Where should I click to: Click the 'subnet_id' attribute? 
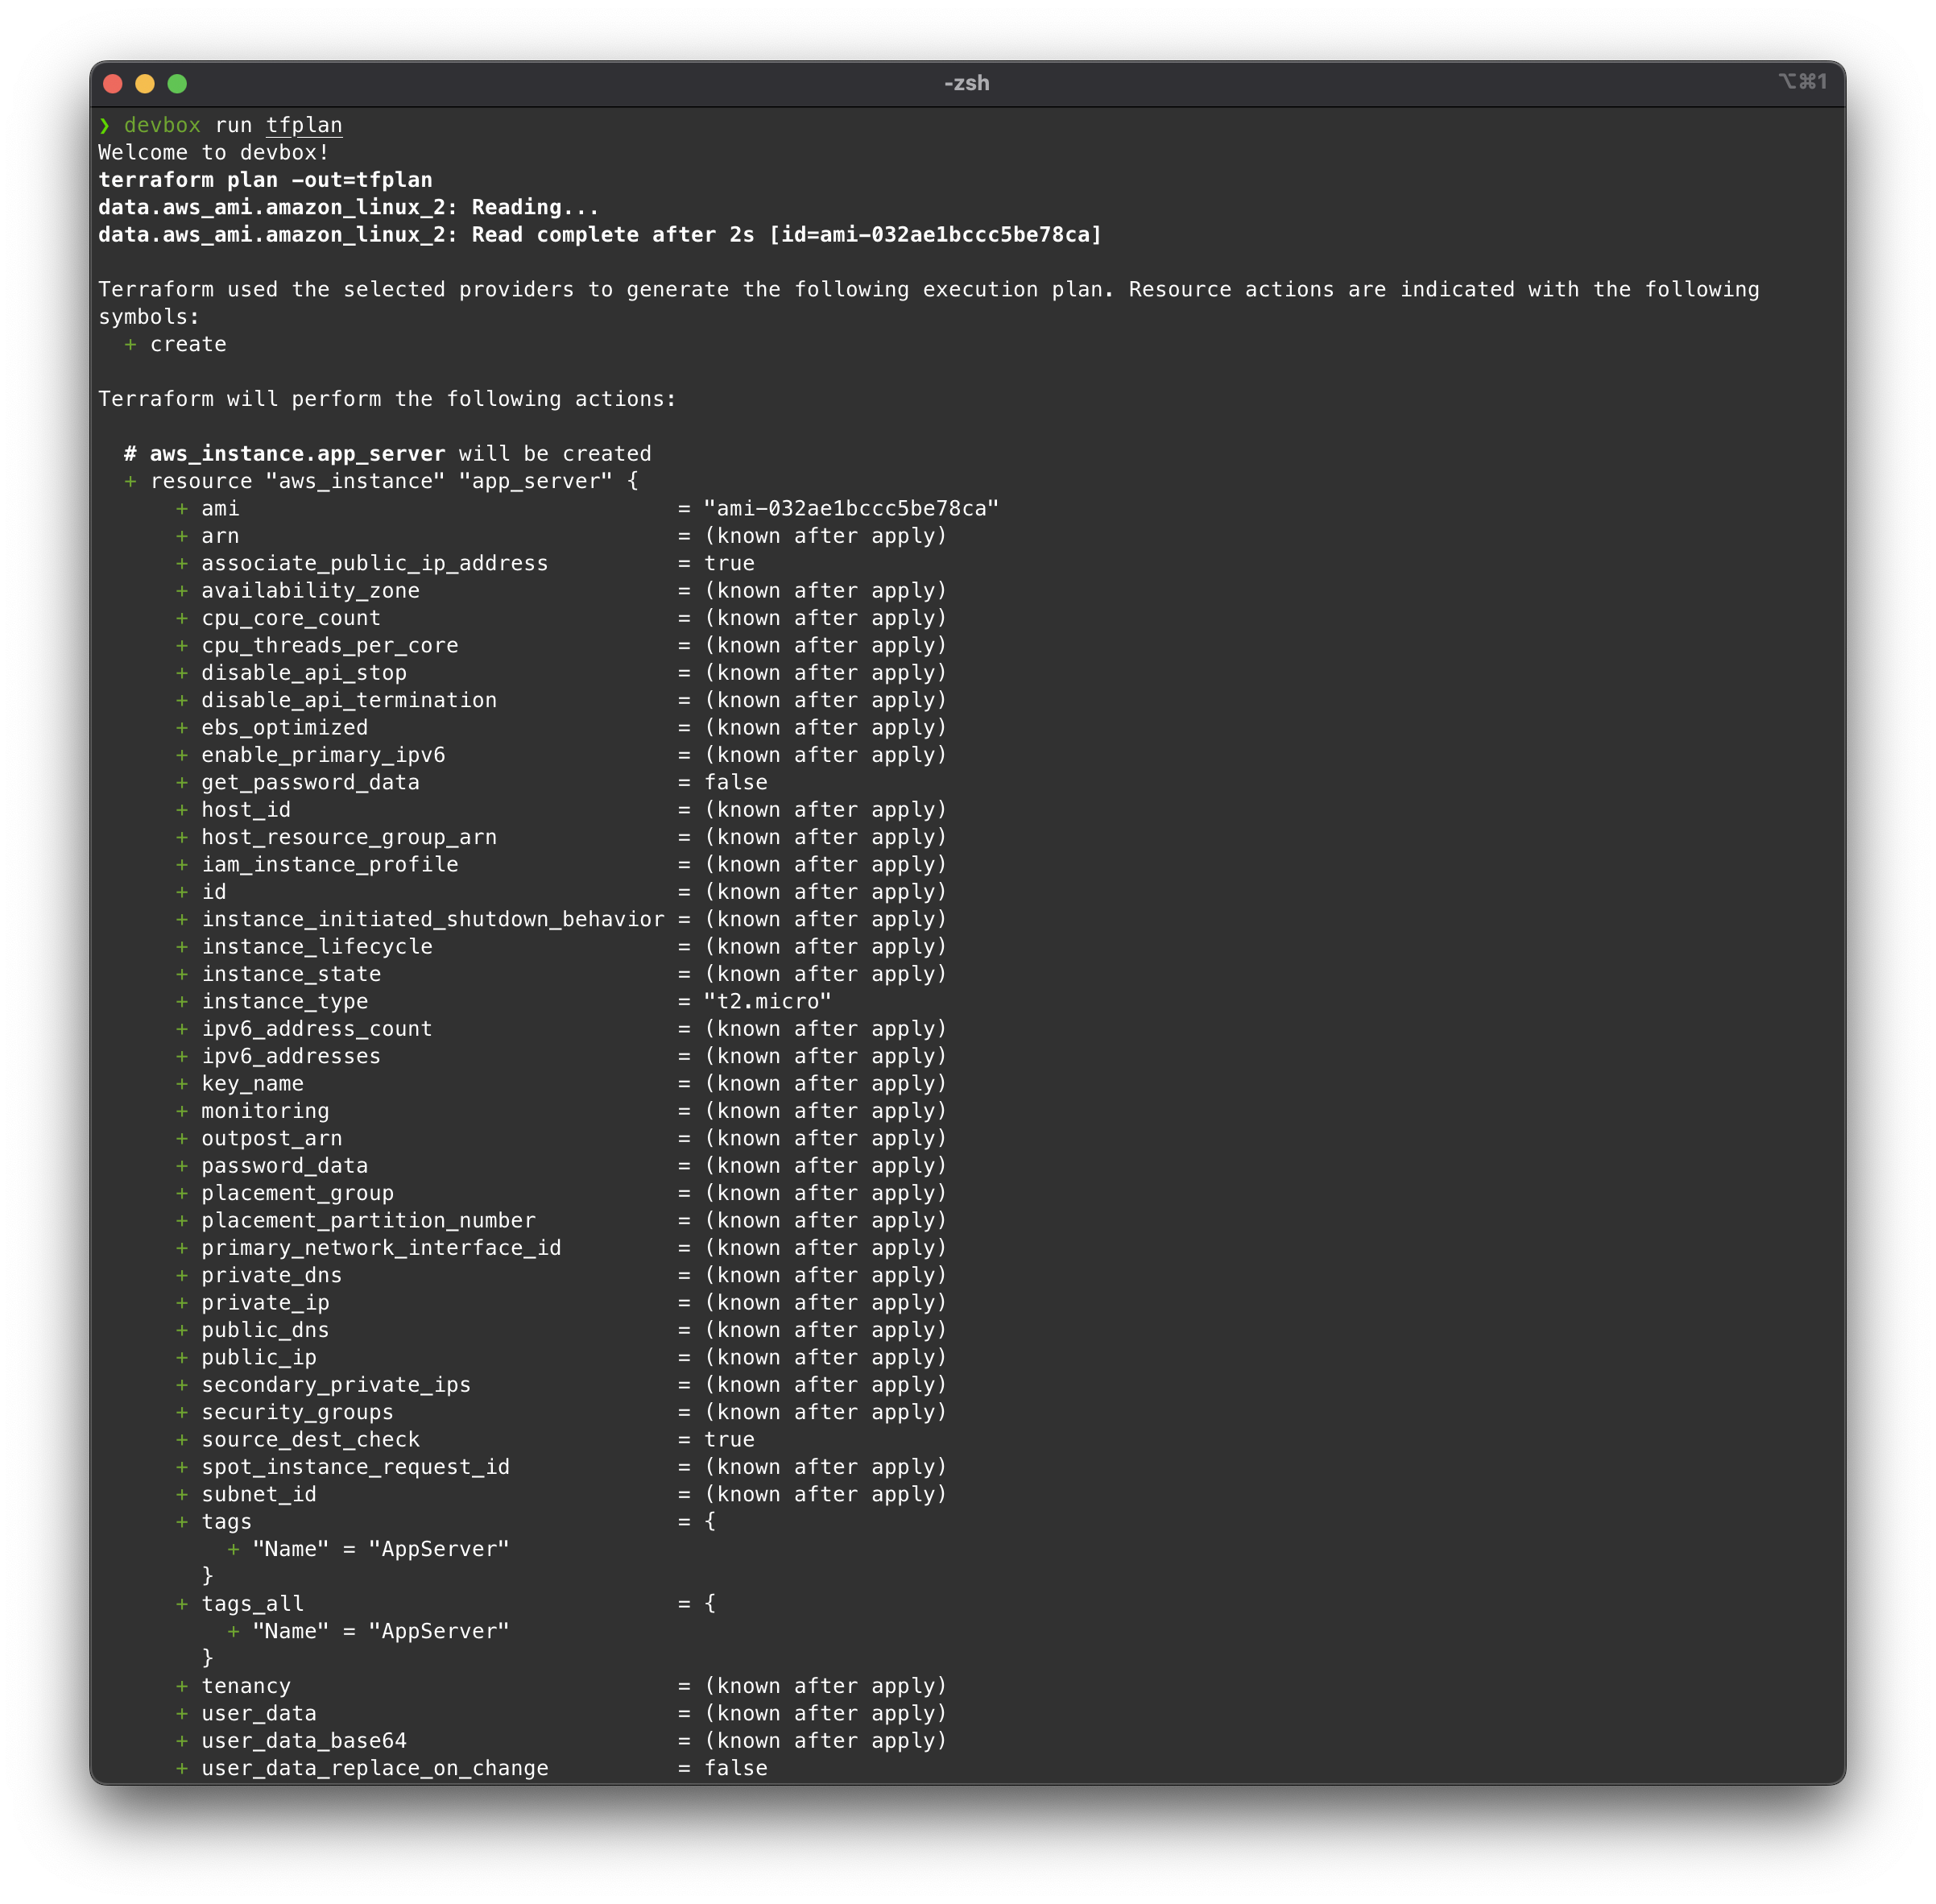[x=259, y=1494]
